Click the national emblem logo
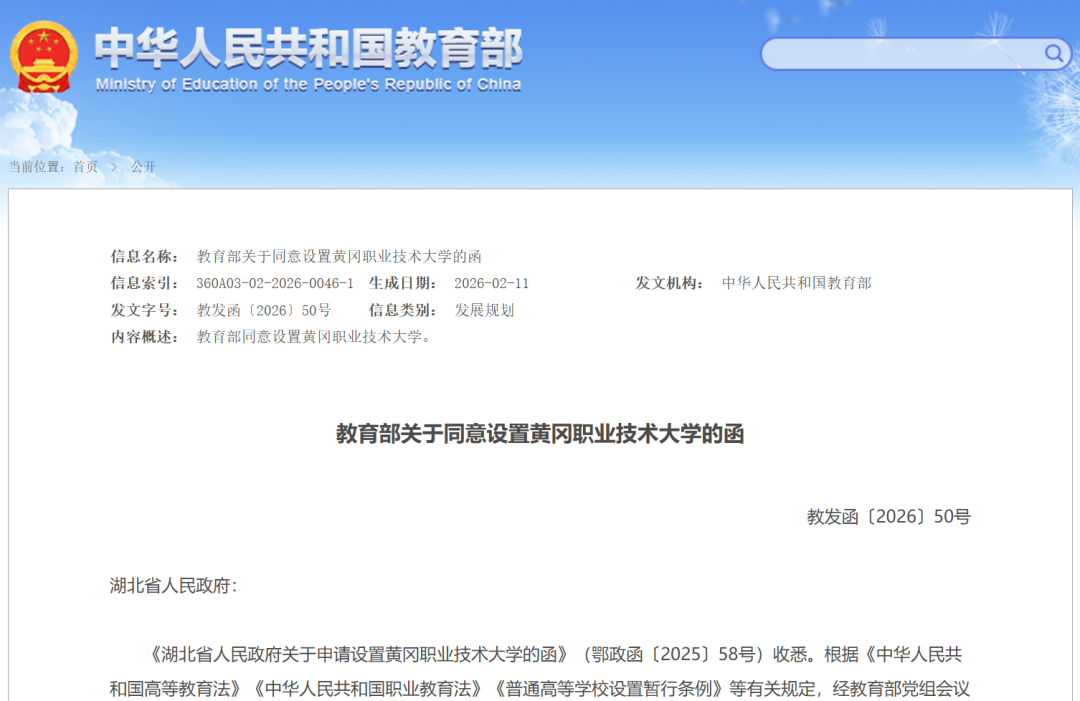 pos(43,56)
